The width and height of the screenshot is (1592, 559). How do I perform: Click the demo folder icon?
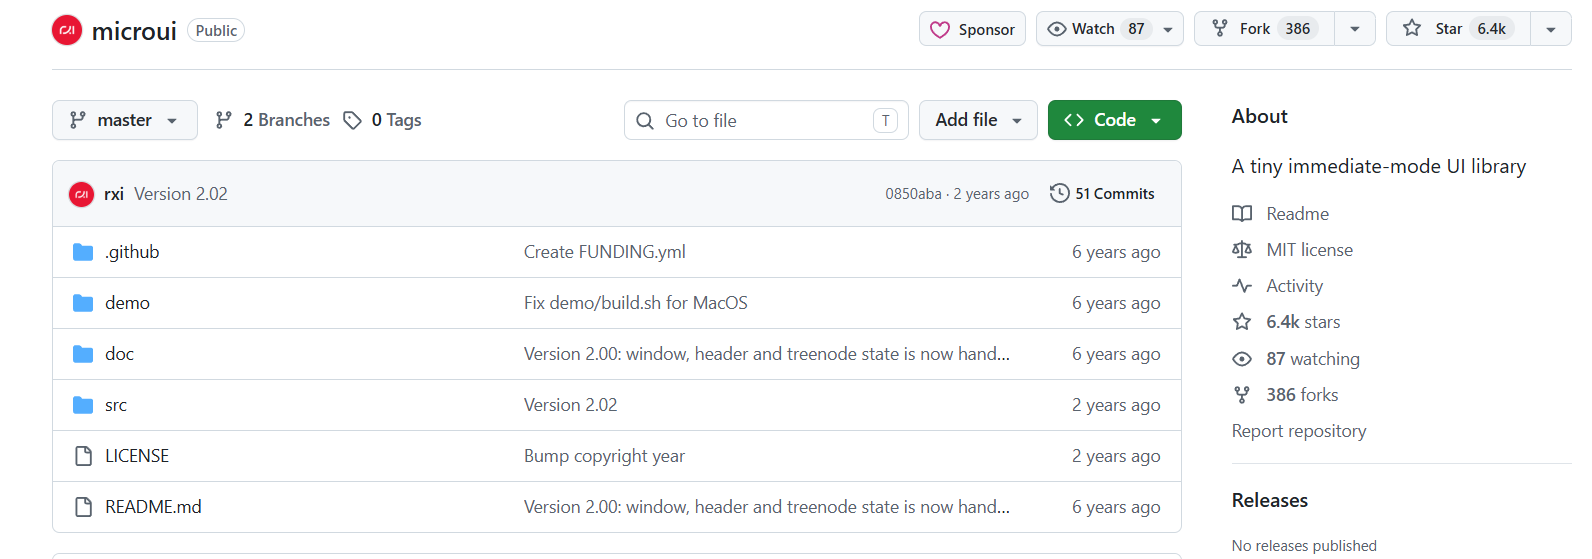(83, 303)
